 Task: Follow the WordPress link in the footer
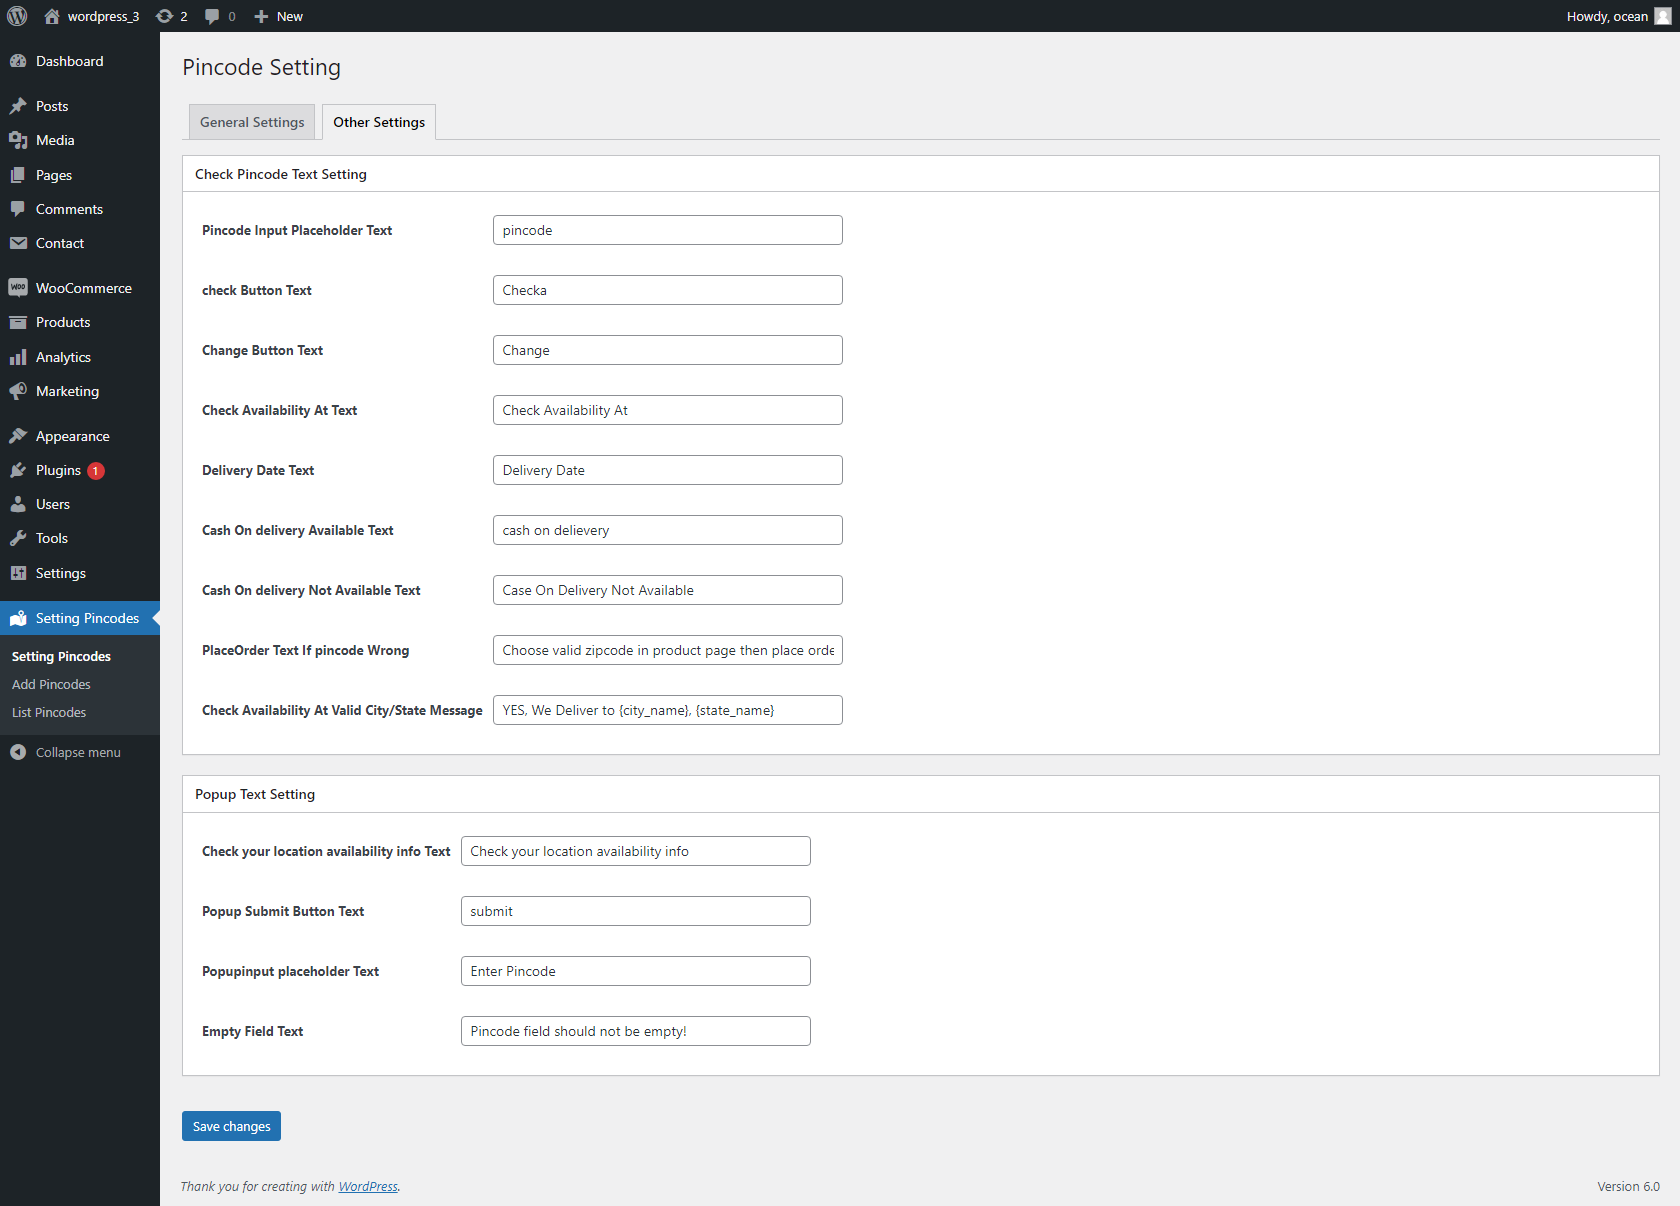click(x=367, y=1186)
